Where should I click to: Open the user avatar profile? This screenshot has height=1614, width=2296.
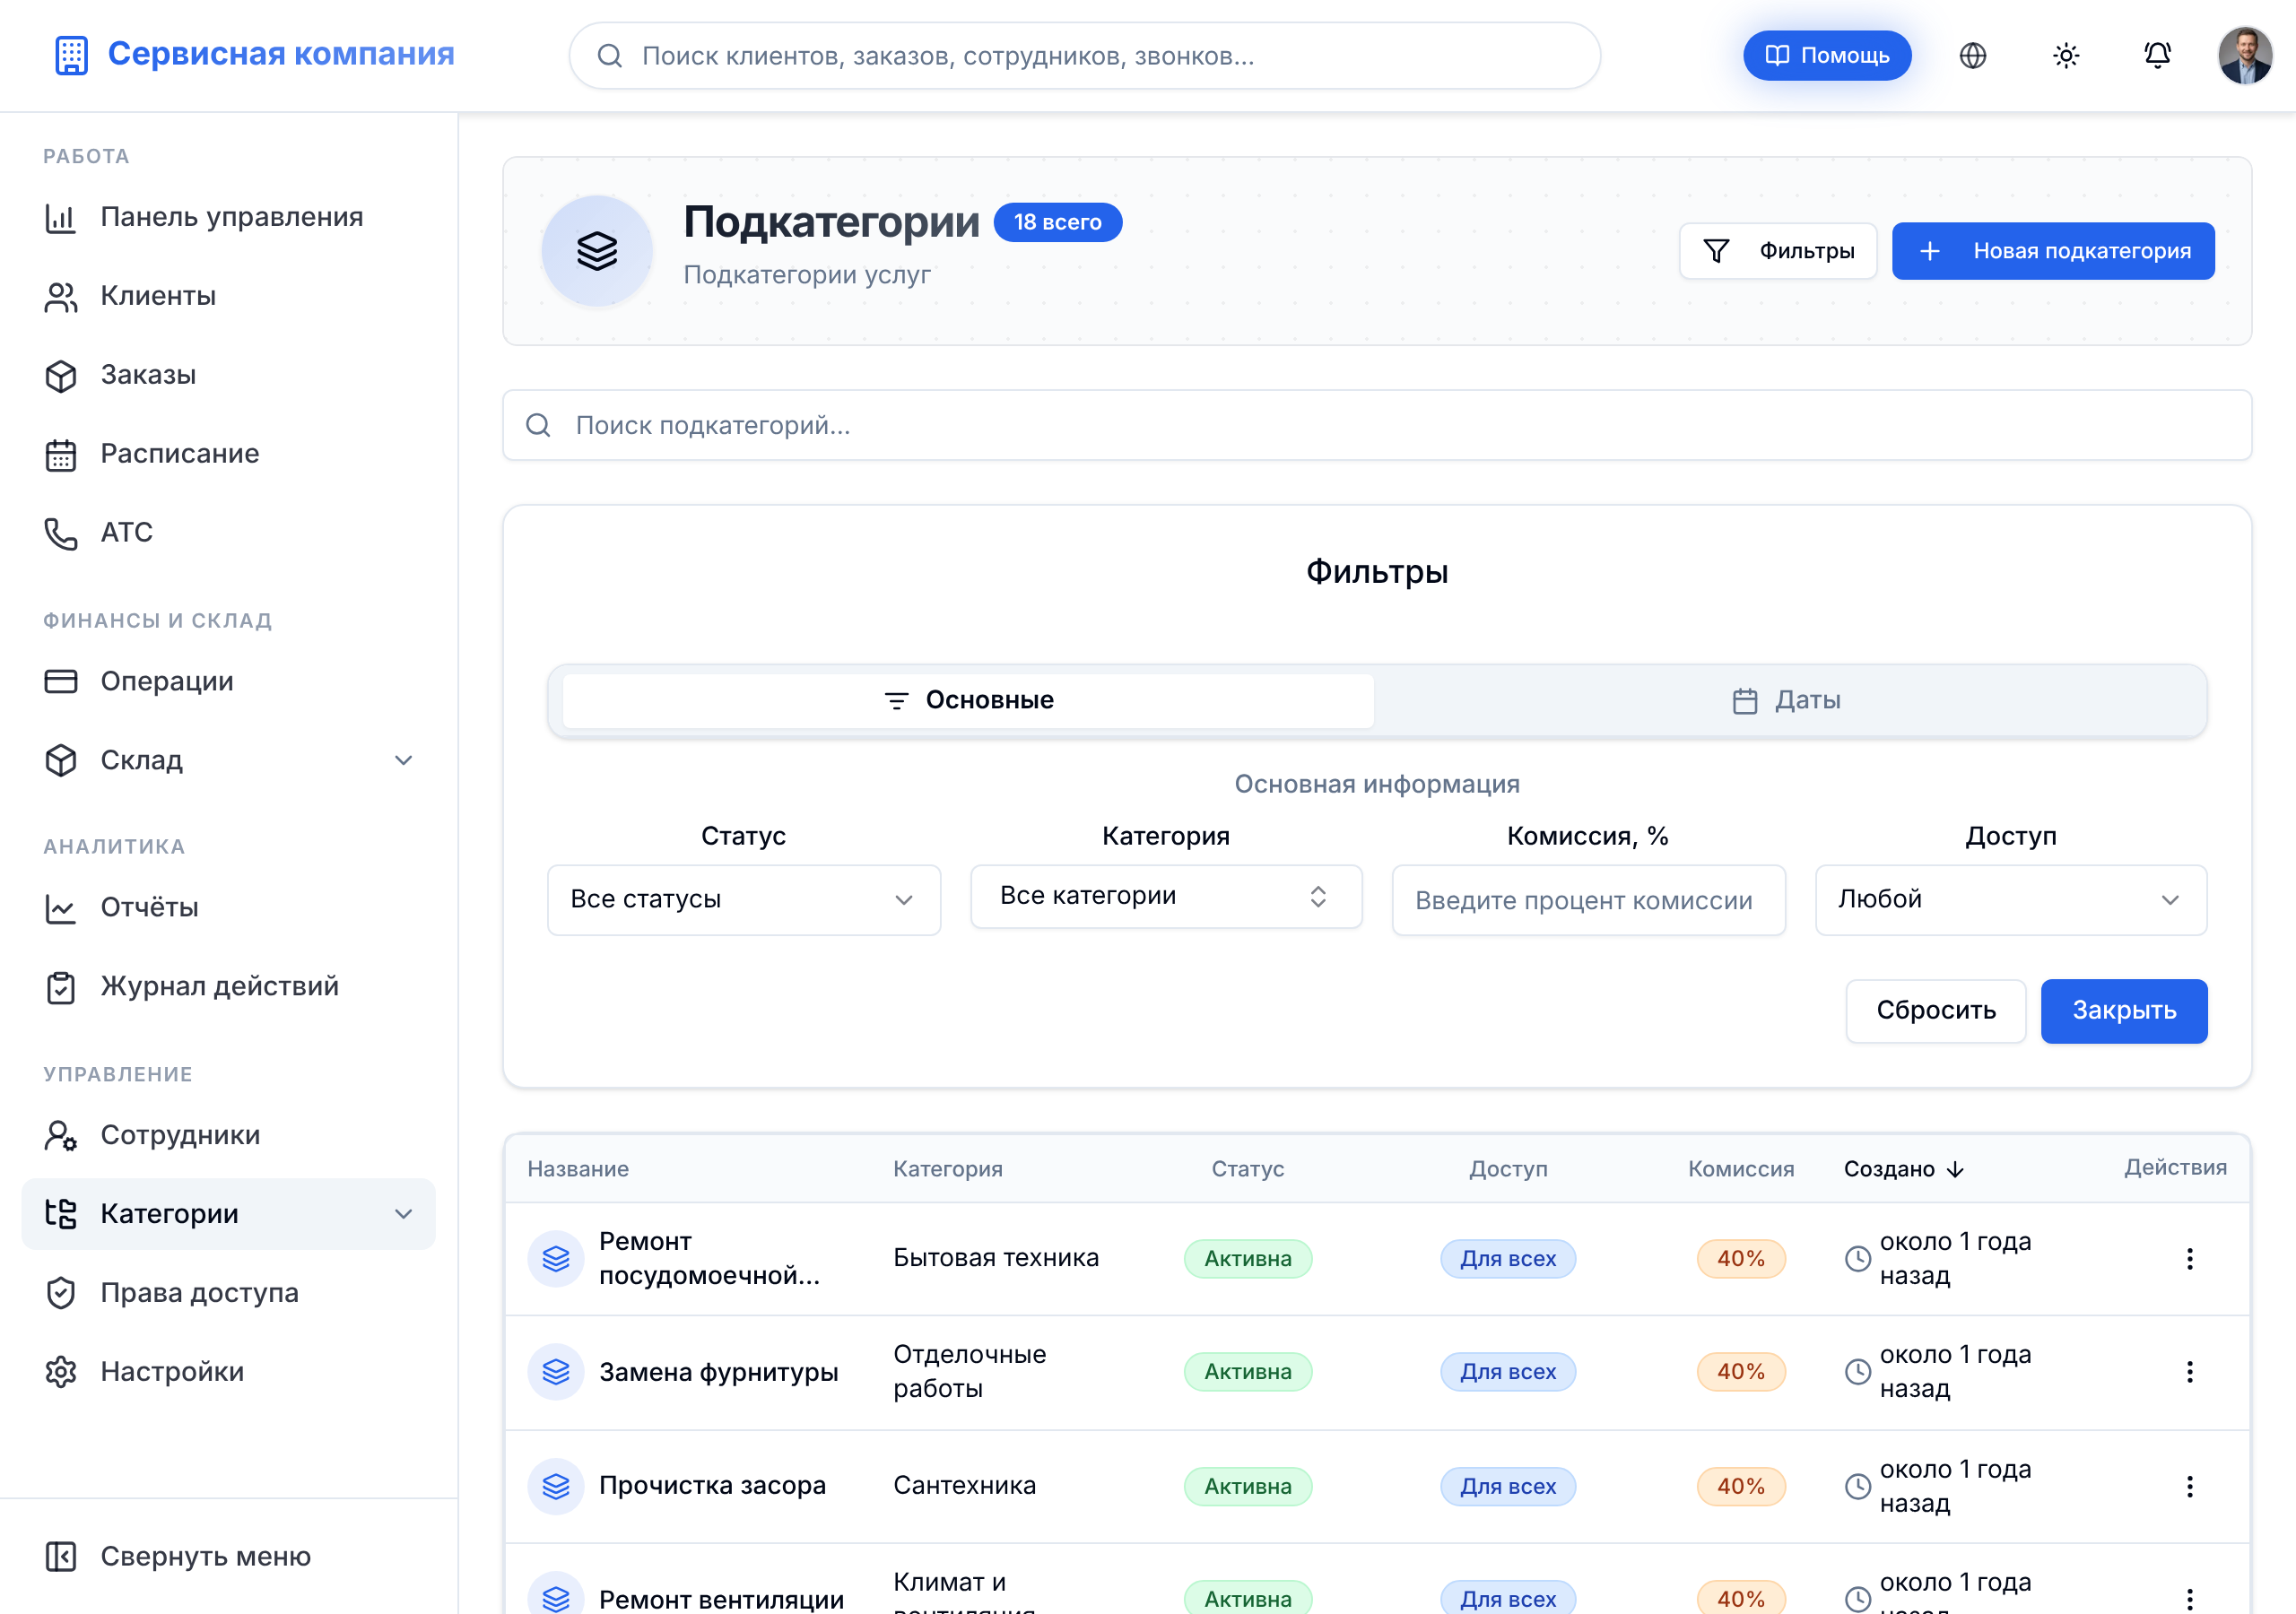(2244, 56)
